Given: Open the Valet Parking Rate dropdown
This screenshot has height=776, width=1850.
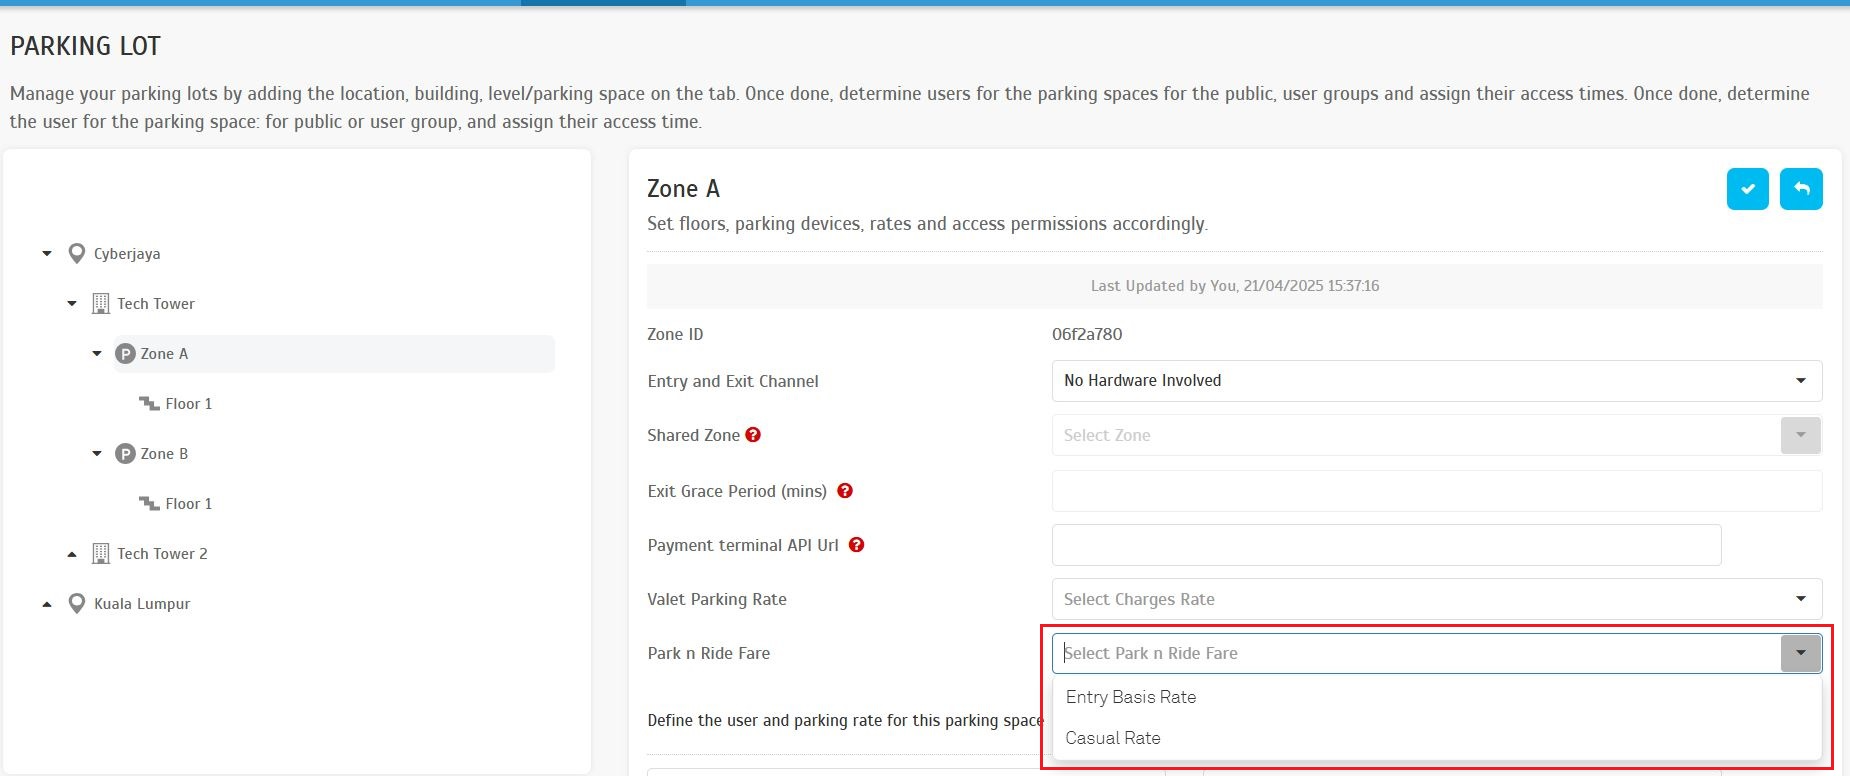Looking at the screenshot, I should pos(1436,599).
